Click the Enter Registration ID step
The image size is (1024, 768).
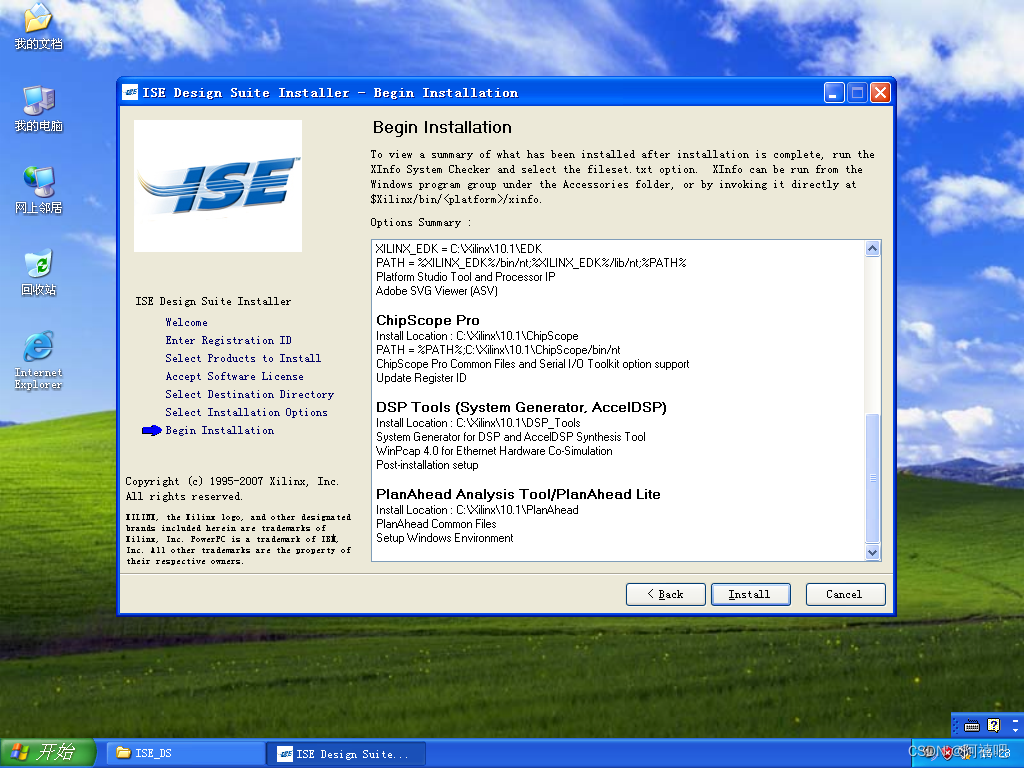[x=229, y=340]
